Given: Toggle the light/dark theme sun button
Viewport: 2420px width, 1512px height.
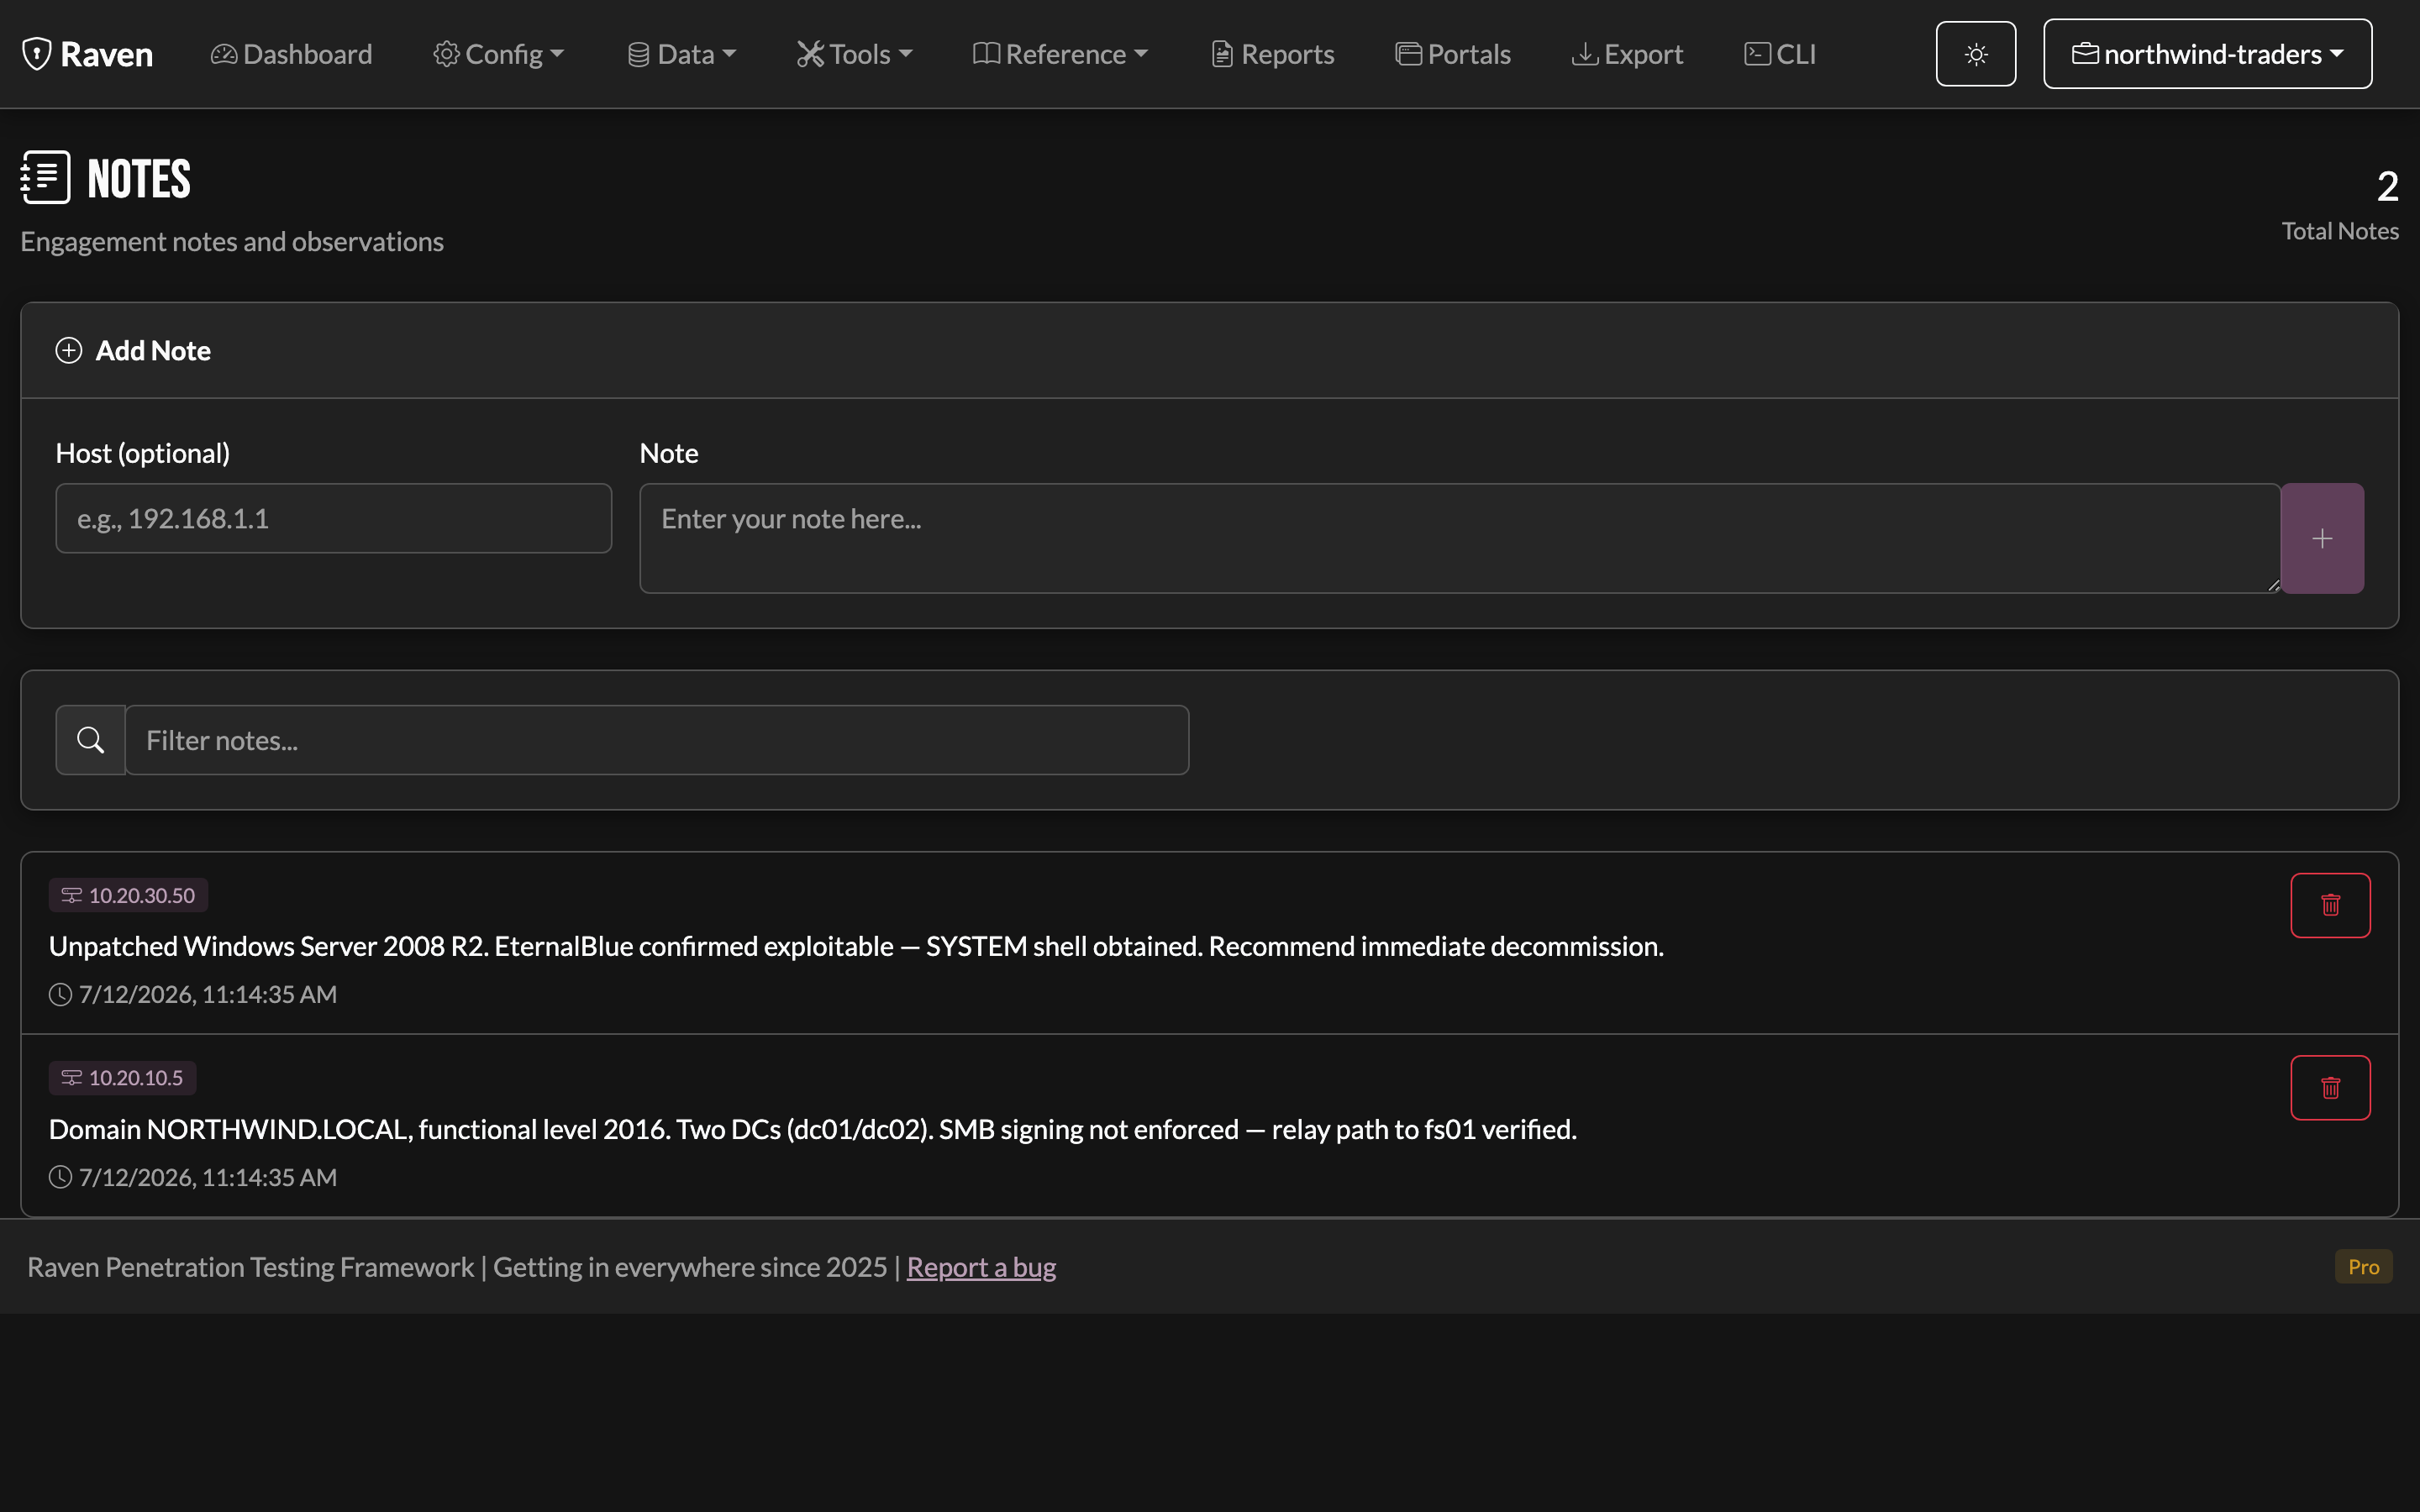Looking at the screenshot, I should [1975, 54].
